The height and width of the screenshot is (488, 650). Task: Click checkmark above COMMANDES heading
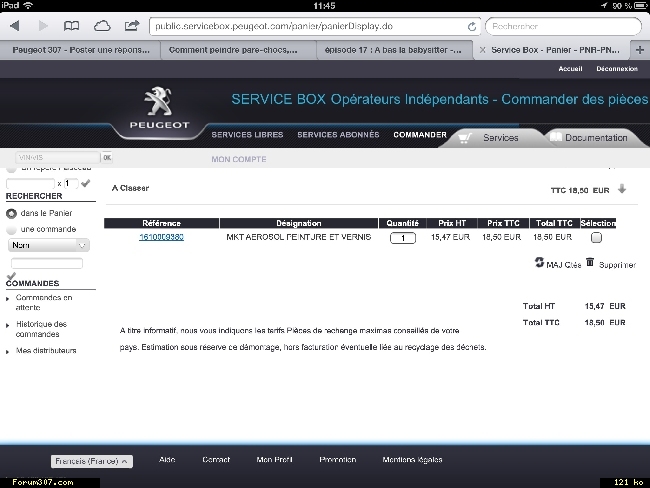pyautogui.click(x=11, y=276)
